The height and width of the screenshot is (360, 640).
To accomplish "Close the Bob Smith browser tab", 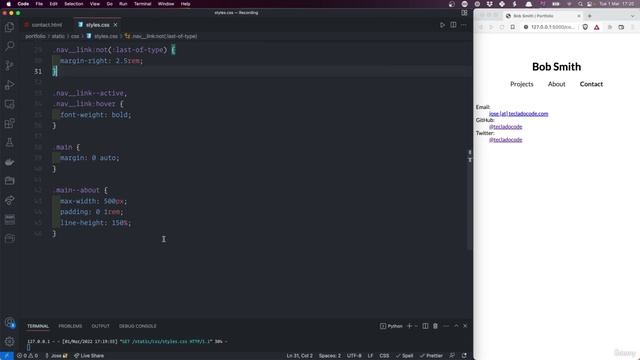I will pos(579,16).
